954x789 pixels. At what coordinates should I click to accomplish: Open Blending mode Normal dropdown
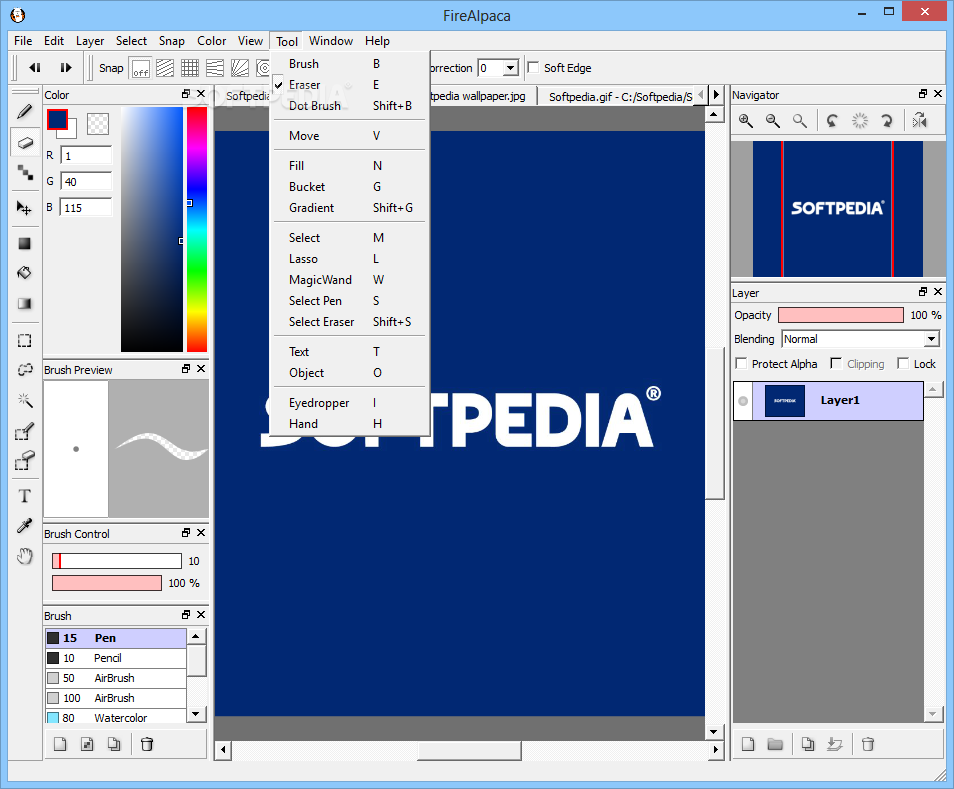[x=861, y=339]
